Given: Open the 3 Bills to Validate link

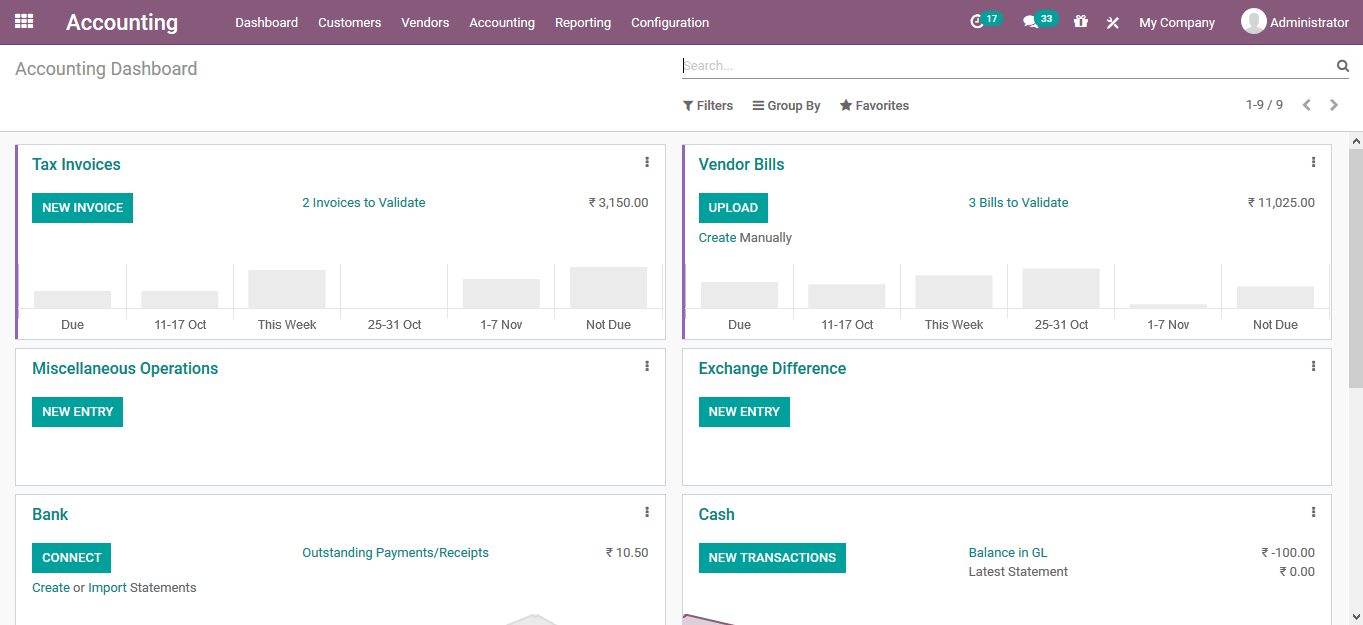Looking at the screenshot, I should [1018, 202].
